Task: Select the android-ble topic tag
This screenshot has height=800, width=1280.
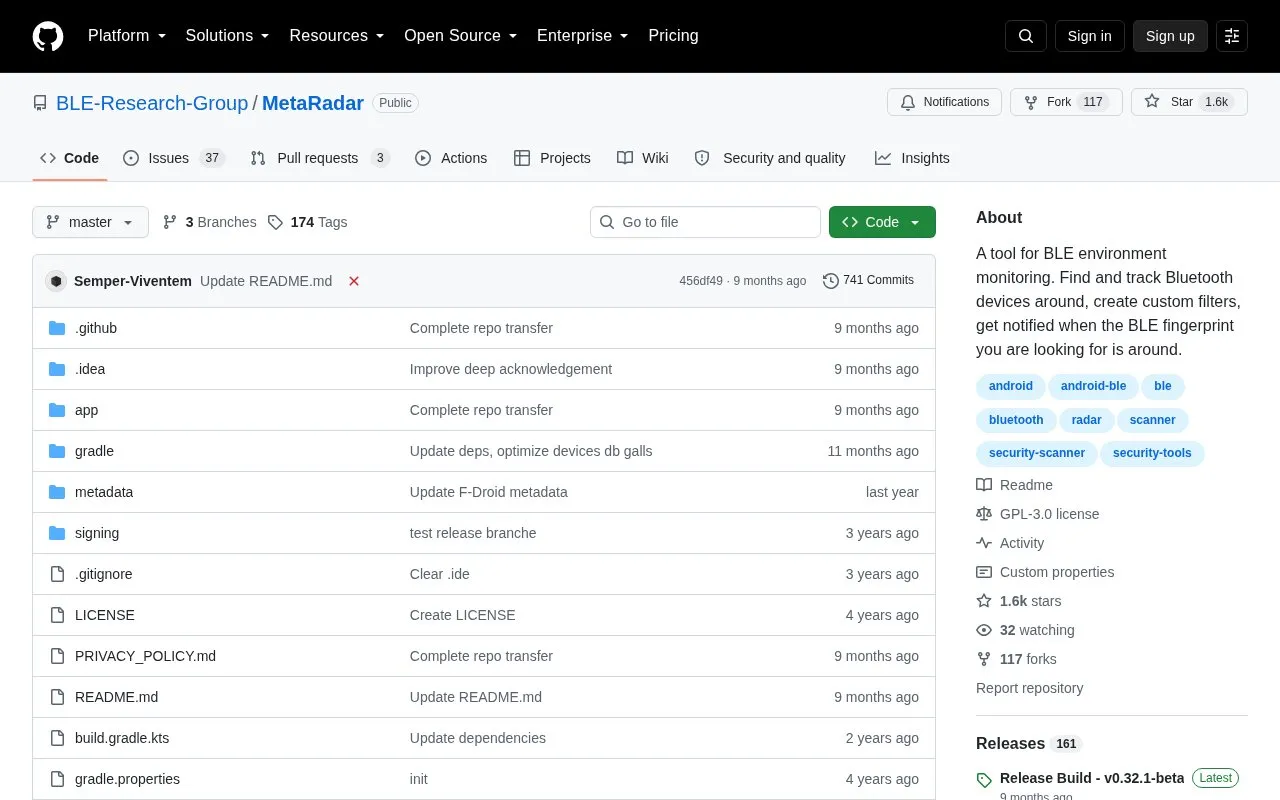Action: [1093, 386]
